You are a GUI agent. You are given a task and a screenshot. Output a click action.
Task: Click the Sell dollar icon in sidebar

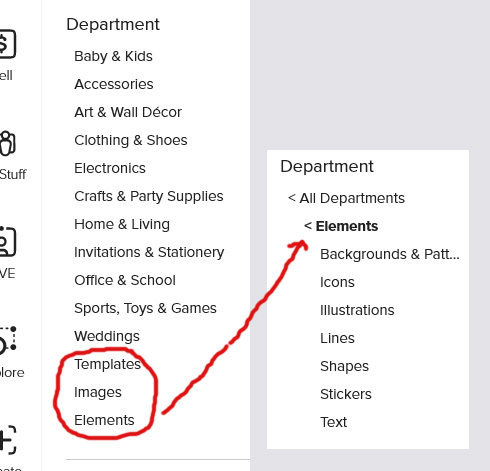[x=7, y=44]
